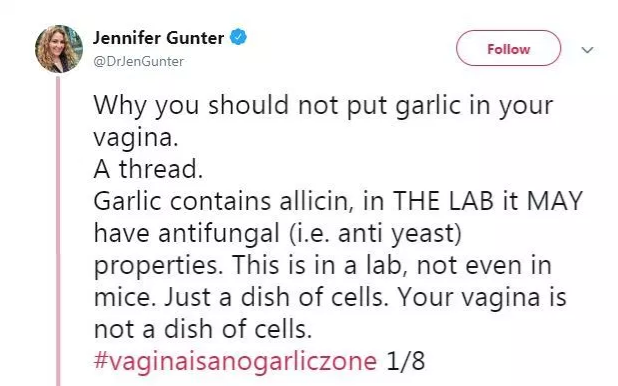This screenshot has height=386, width=618.
Task: Click the words 'THE LAB' in tweet
Action: [x=443, y=201]
